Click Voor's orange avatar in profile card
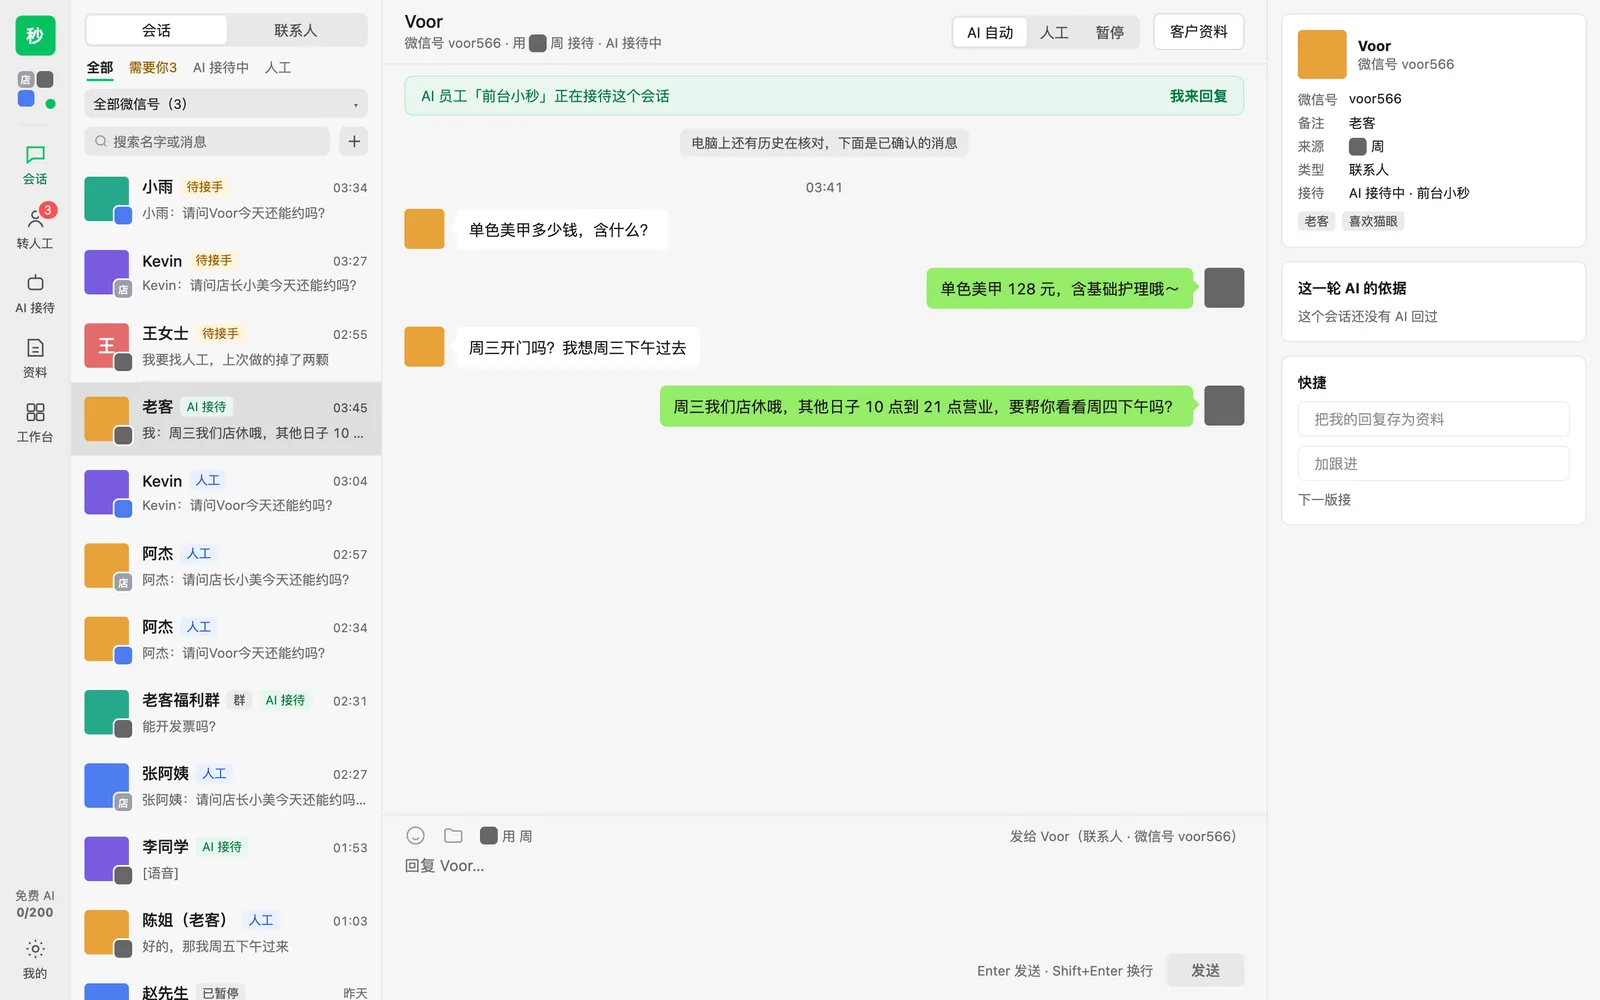The image size is (1600, 1000). (x=1322, y=54)
